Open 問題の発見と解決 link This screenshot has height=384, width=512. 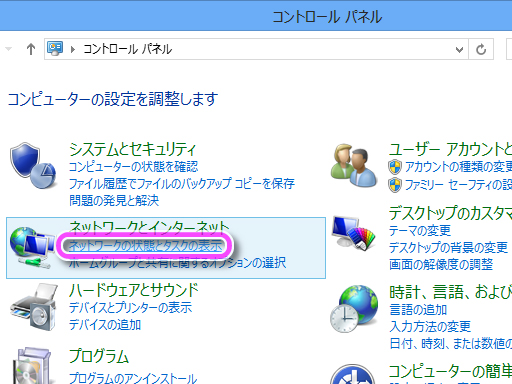[x=114, y=200]
